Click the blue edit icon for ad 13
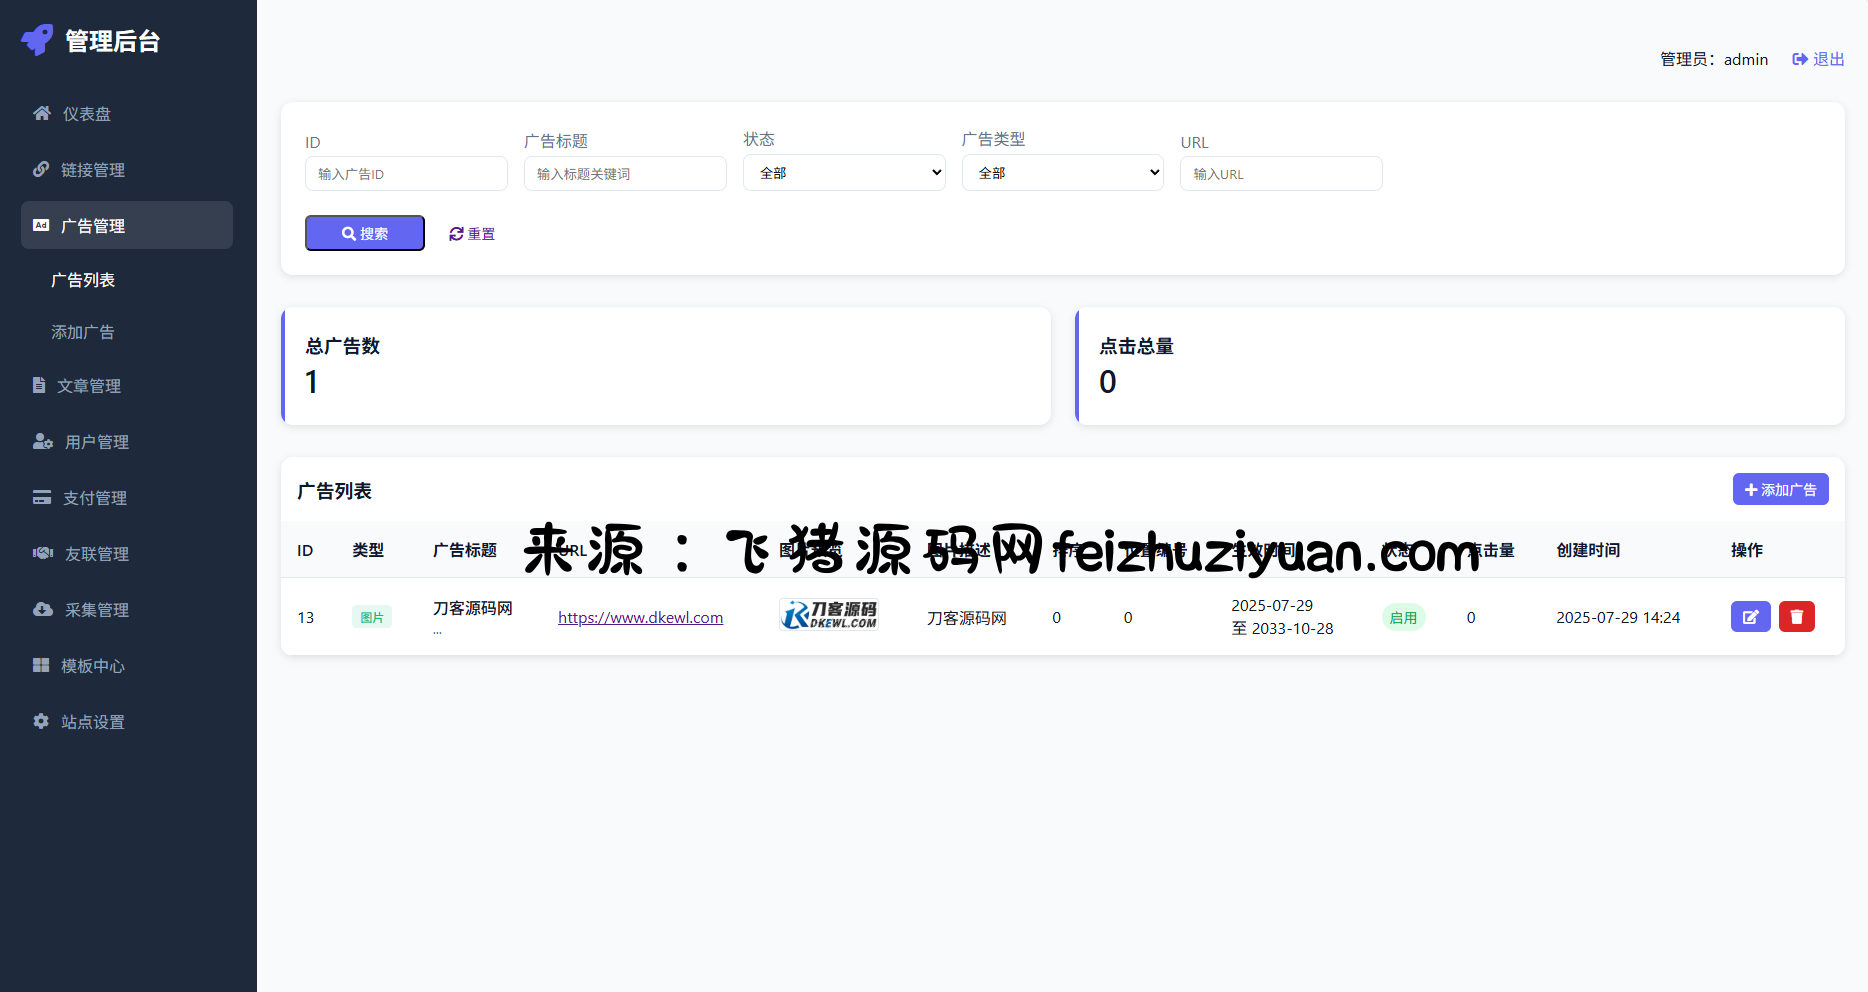The height and width of the screenshot is (992, 1868). click(x=1750, y=617)
